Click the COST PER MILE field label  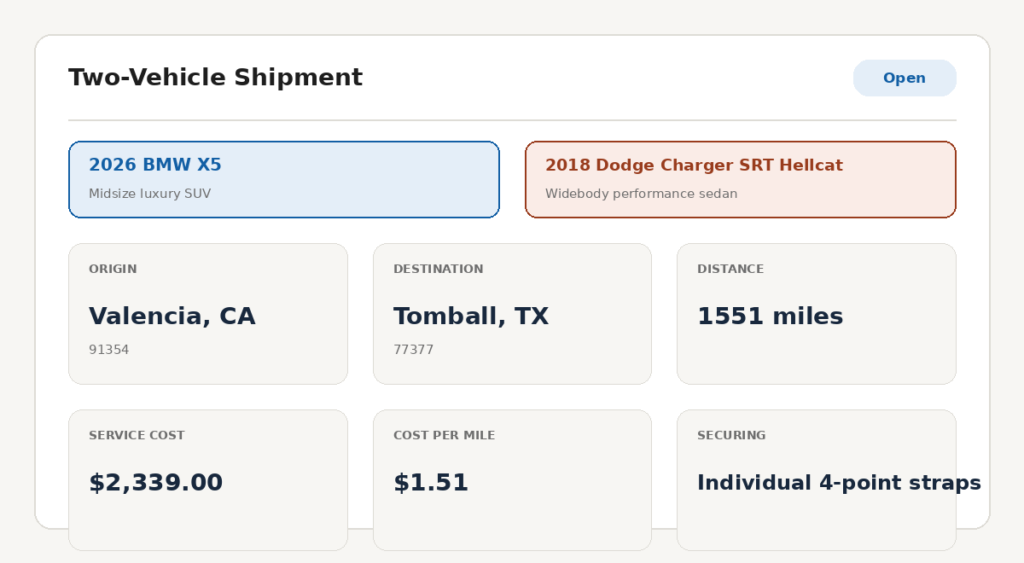[x=444, y=435]
